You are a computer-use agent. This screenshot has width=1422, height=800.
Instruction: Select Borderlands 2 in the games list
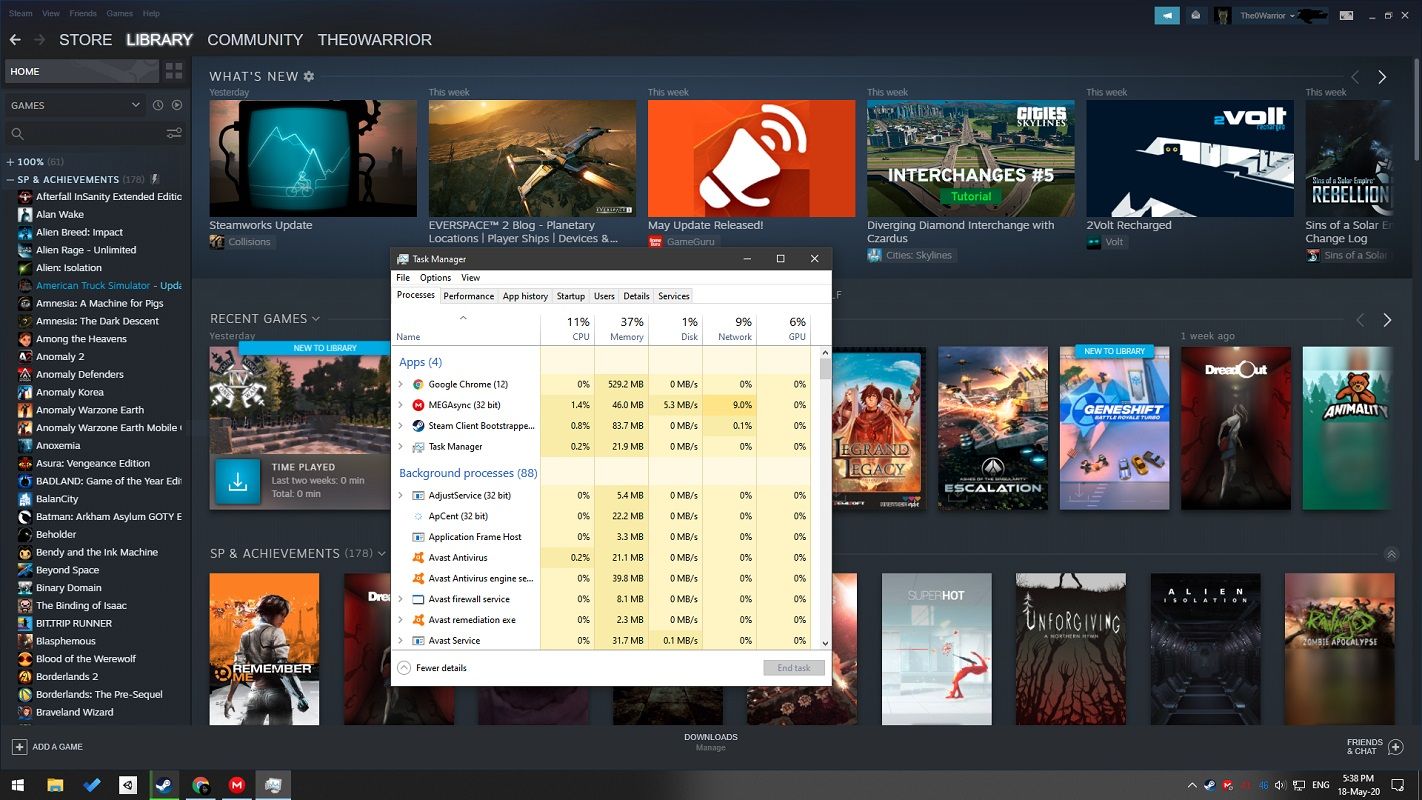pos(66,677)
